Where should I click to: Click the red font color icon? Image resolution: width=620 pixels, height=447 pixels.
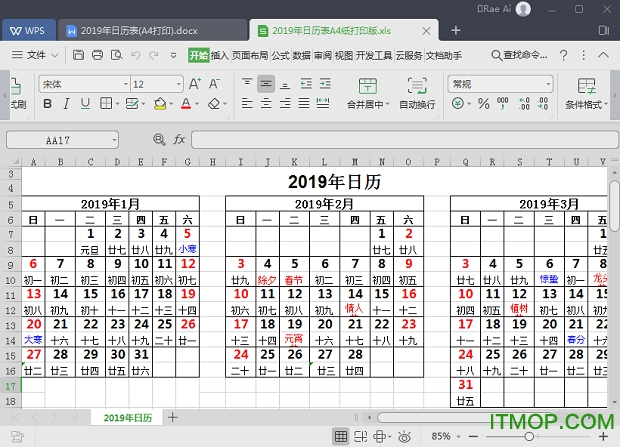tap(186, 104)
